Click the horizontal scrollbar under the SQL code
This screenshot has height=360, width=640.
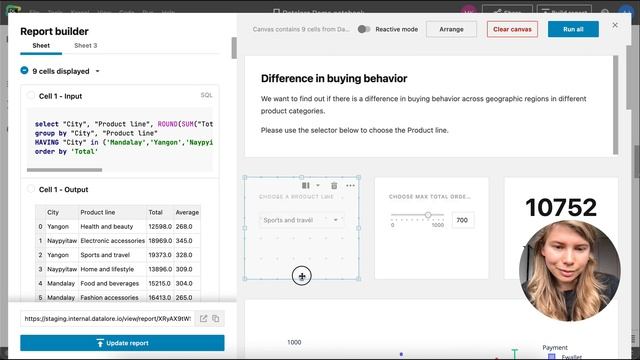pos(64,170)
